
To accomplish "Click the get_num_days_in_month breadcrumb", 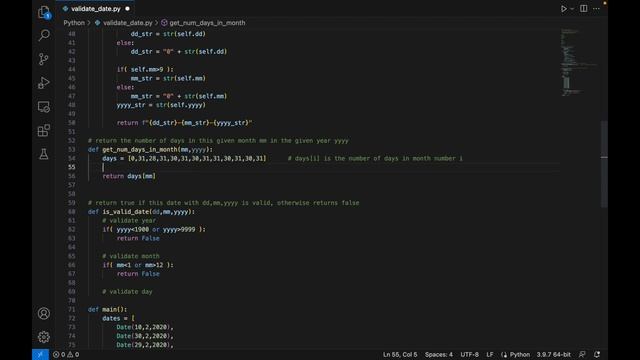I will pos(207,23).
